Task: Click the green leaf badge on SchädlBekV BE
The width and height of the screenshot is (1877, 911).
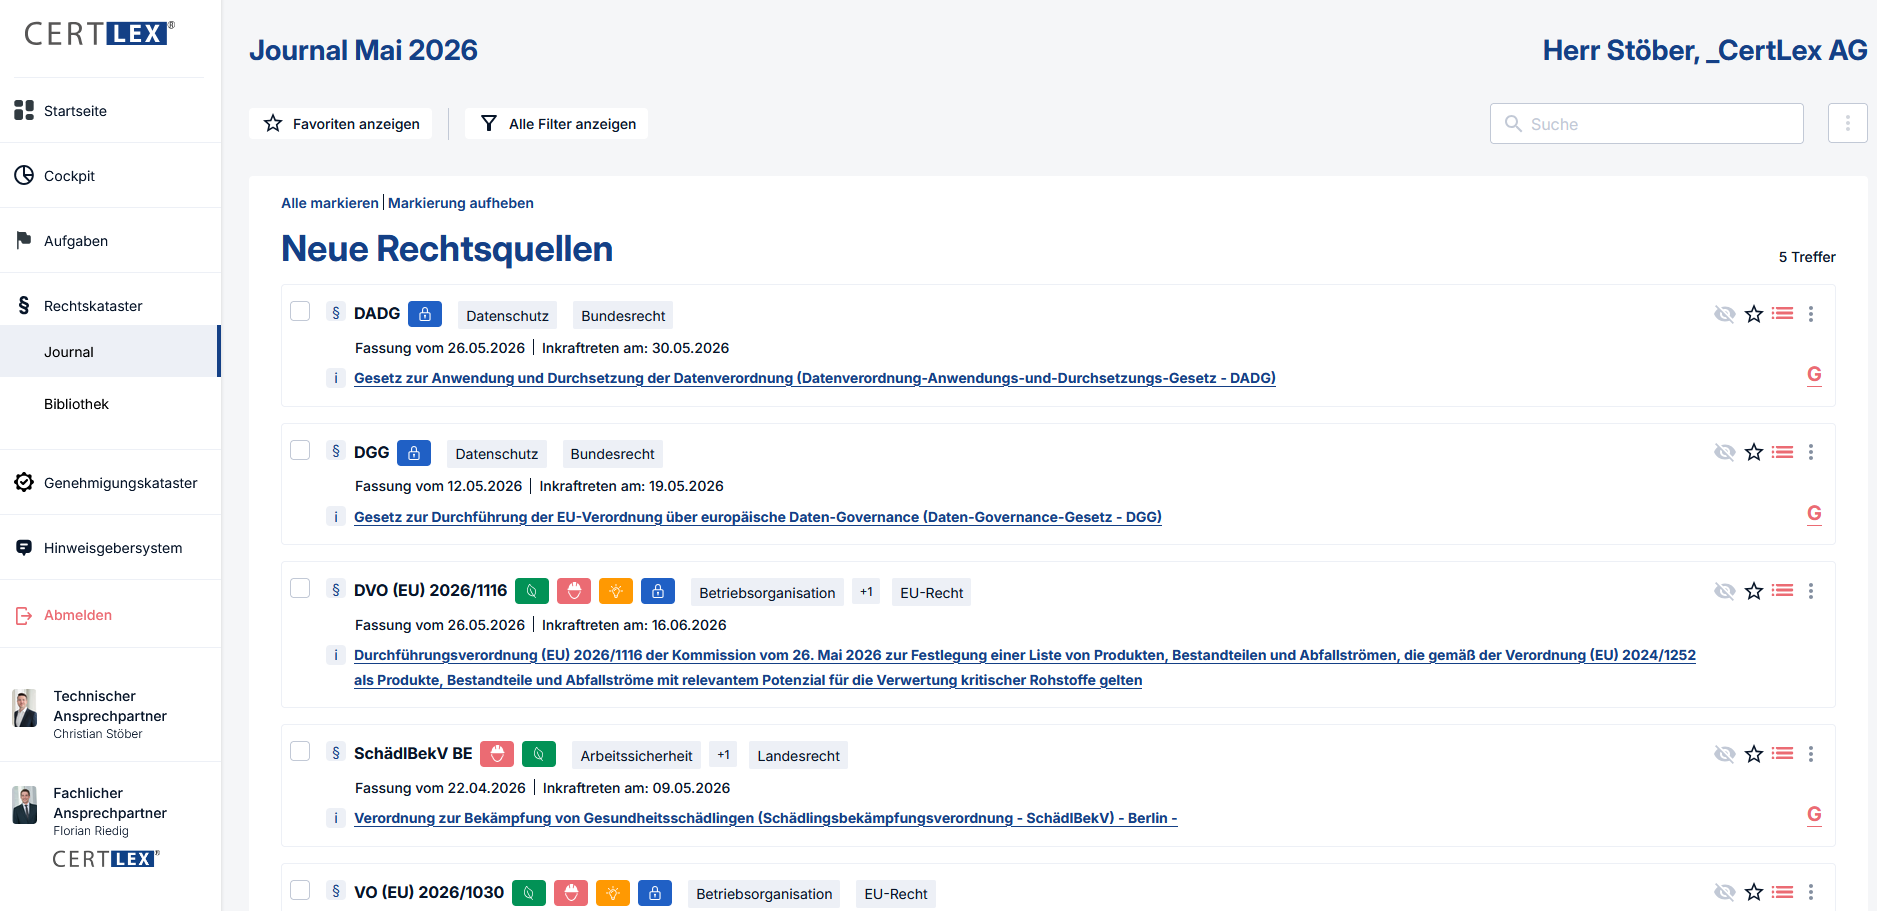Action: [539, 754]
